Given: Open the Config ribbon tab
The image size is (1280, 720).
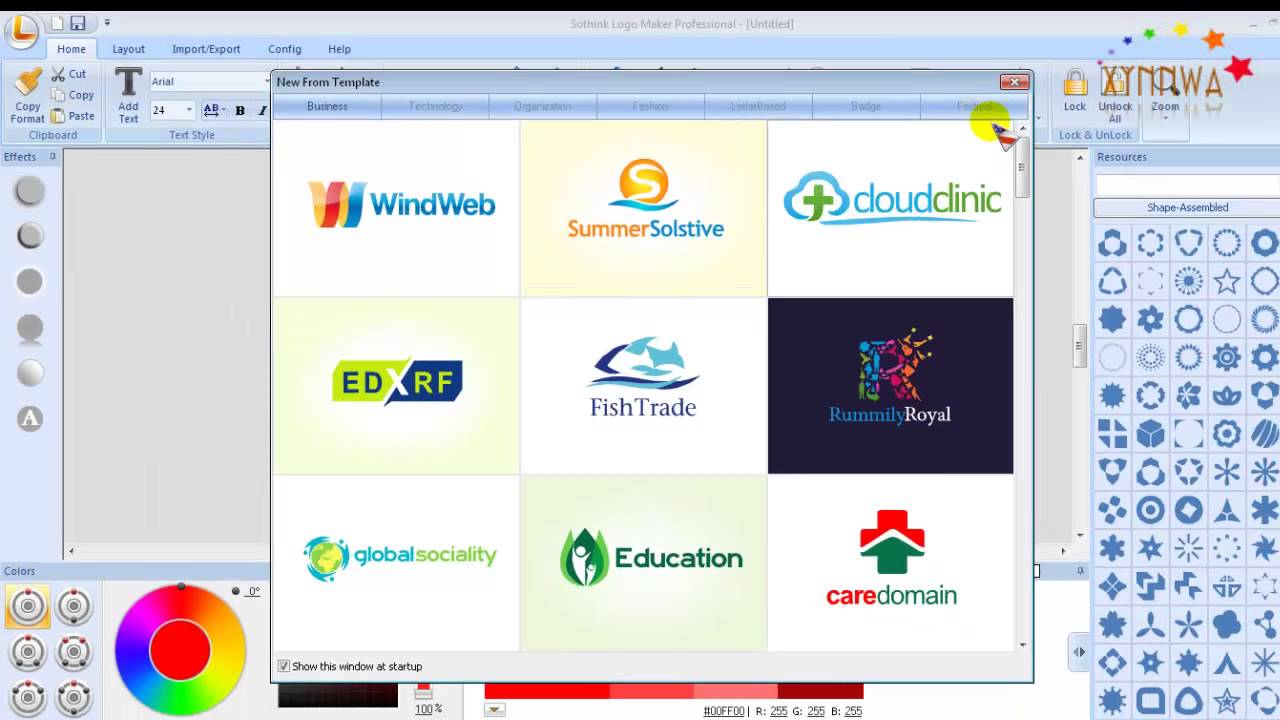Looking at the screenshot, I should pos(284,49).
